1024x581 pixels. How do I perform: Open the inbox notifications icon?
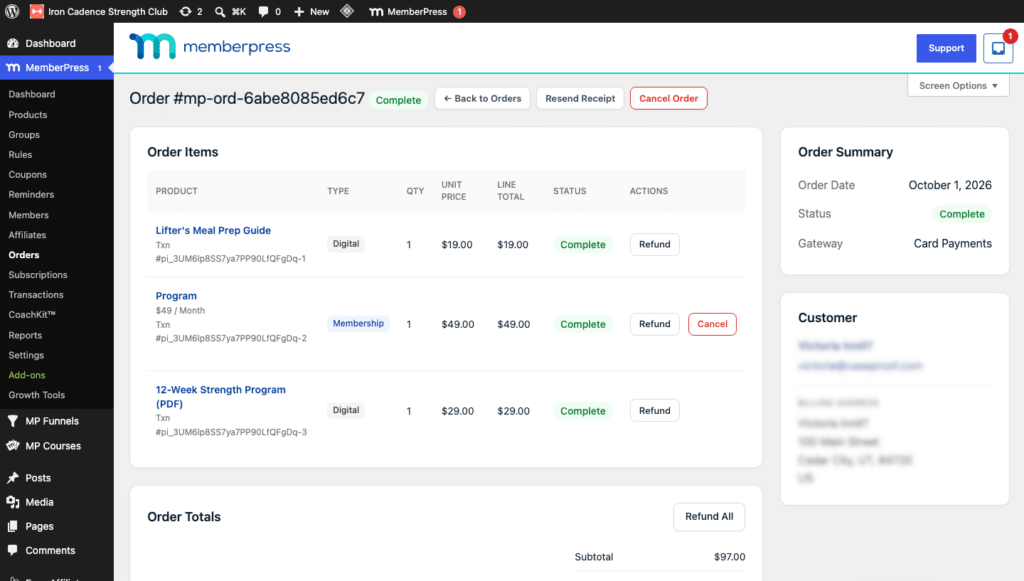(x=998, y=48)
